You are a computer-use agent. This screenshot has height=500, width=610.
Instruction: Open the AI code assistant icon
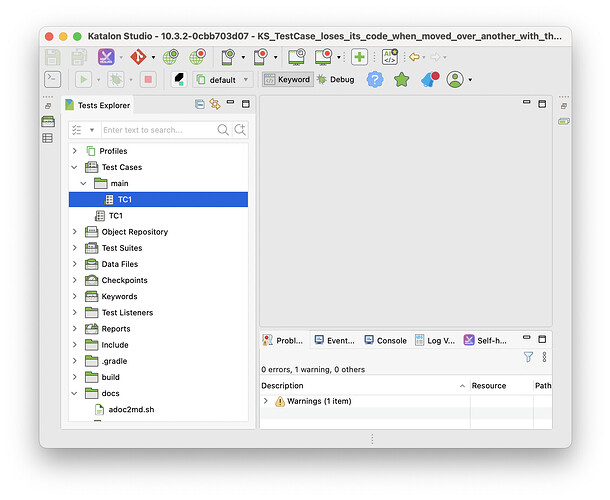(390, 57)
